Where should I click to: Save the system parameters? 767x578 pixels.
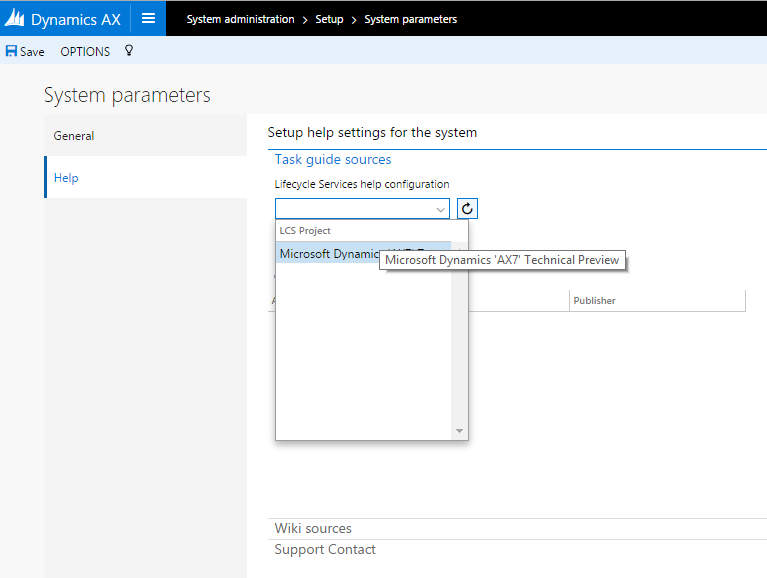coord(25,51)
